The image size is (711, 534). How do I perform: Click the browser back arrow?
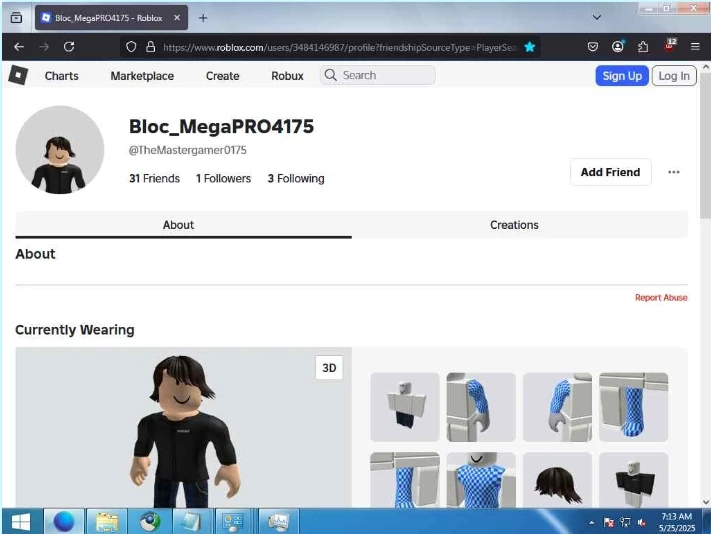pos(19,47)
